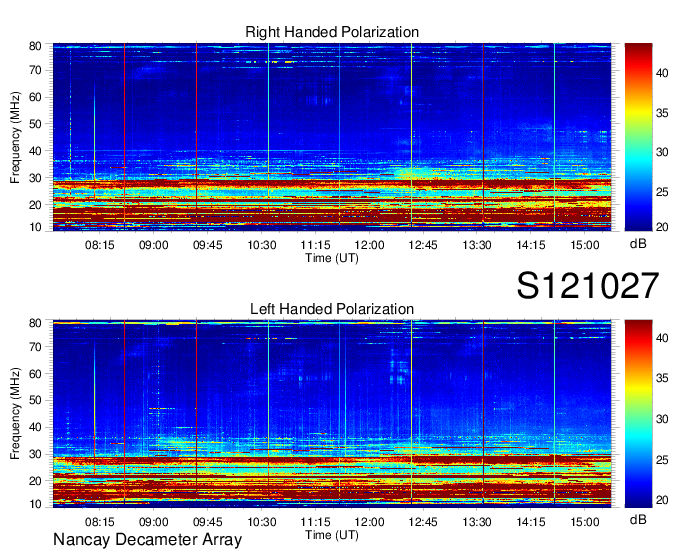Click the 12:45 tick on Left Handed plot
Image resolution: width=680 pixels, height=552 pixels.
tap(423, 522)
